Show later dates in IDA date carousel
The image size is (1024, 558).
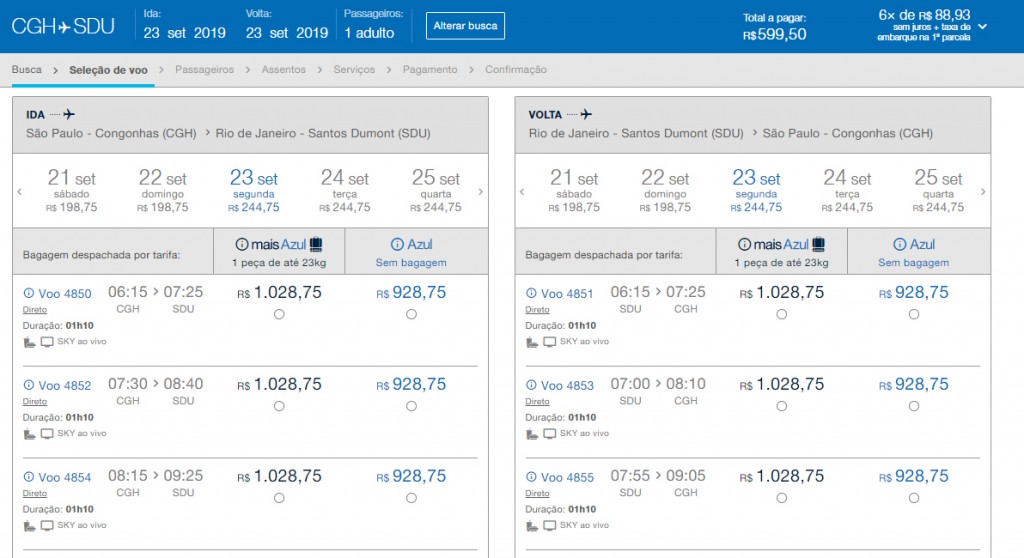pyautogui.click(x=481, y=191)
